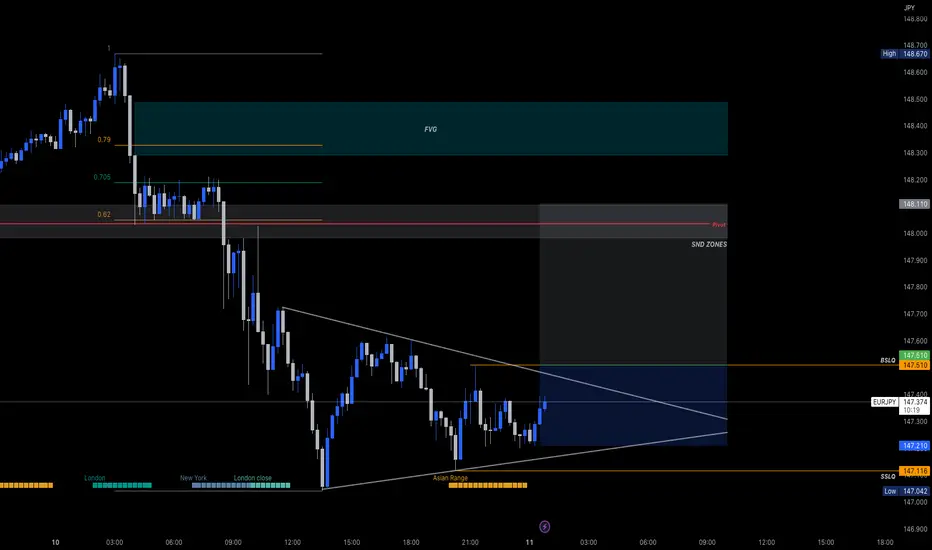Image resolution: width=932 pixels, height=550 pixels.
Task: Click the 0.705 Fibonacci level label
Action: (102, 177)
